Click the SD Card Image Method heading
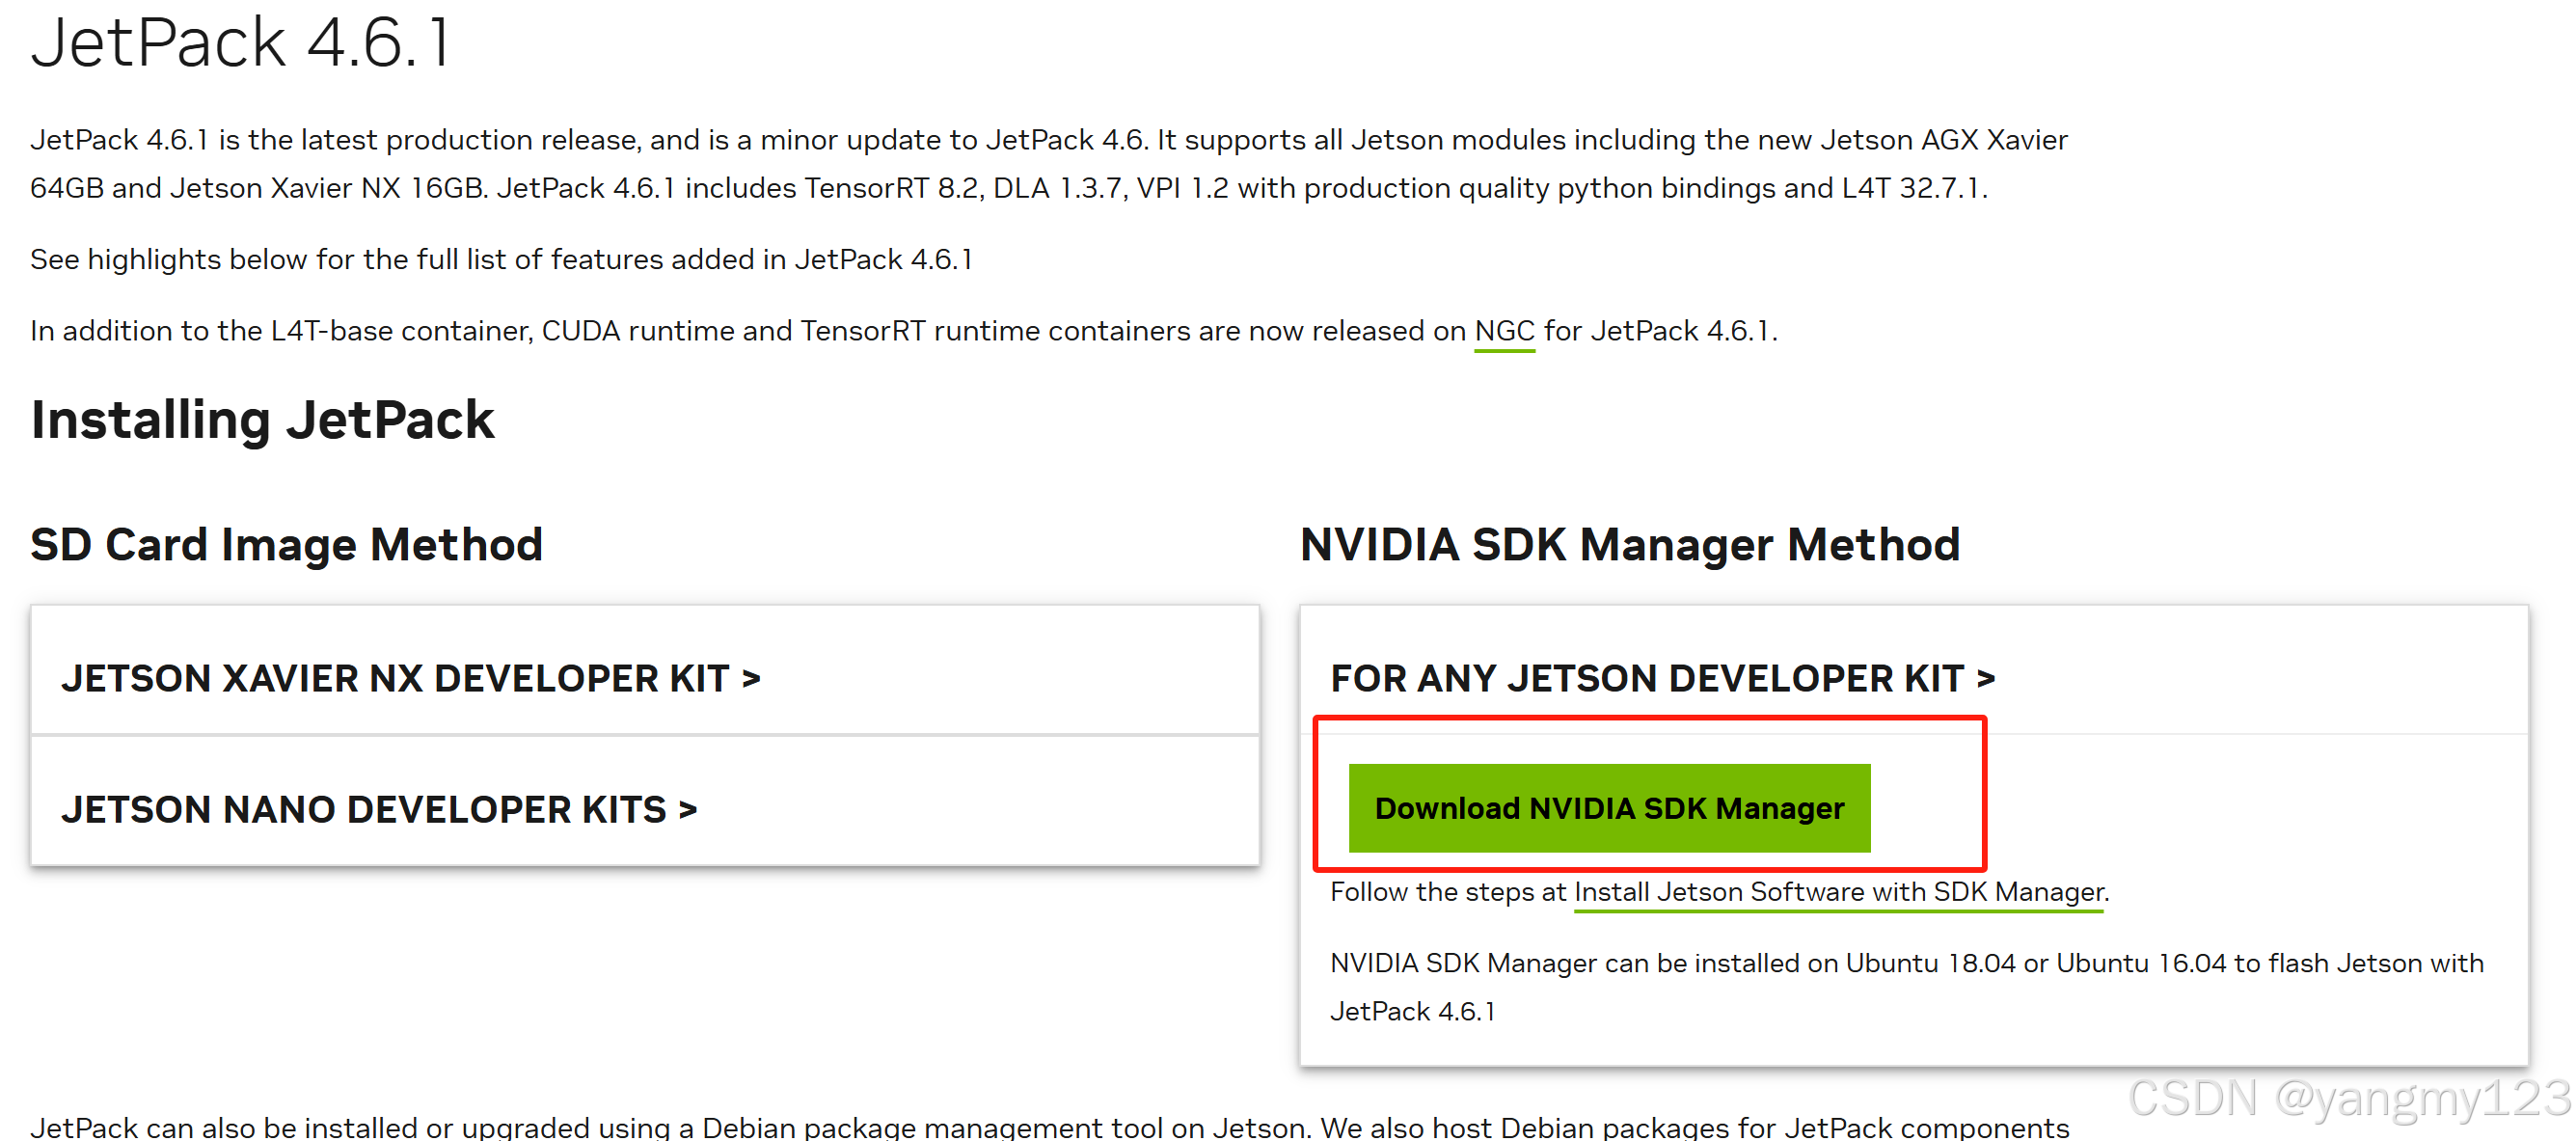This screenshot has height=1141, width=2576. pos(286,546)
